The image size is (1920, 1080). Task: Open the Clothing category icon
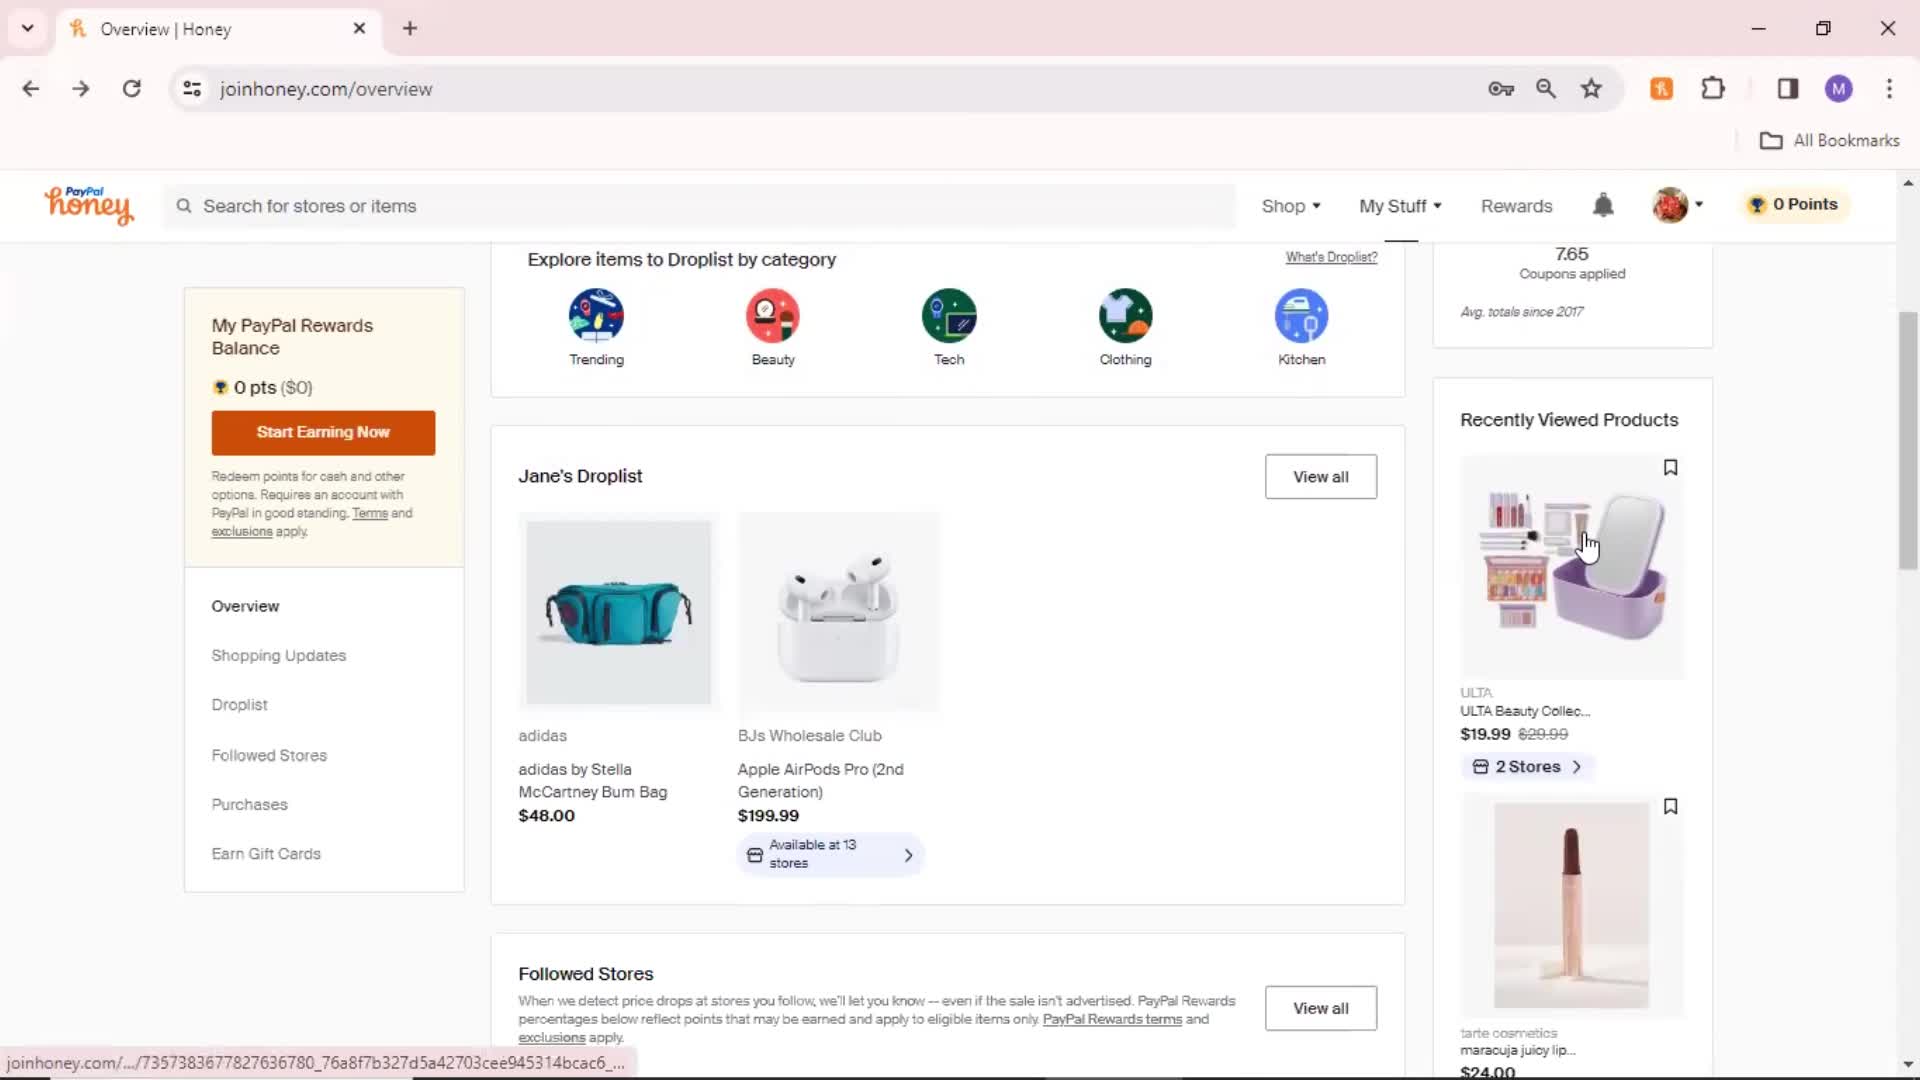pyautogui.click(x=1125, y=316)
